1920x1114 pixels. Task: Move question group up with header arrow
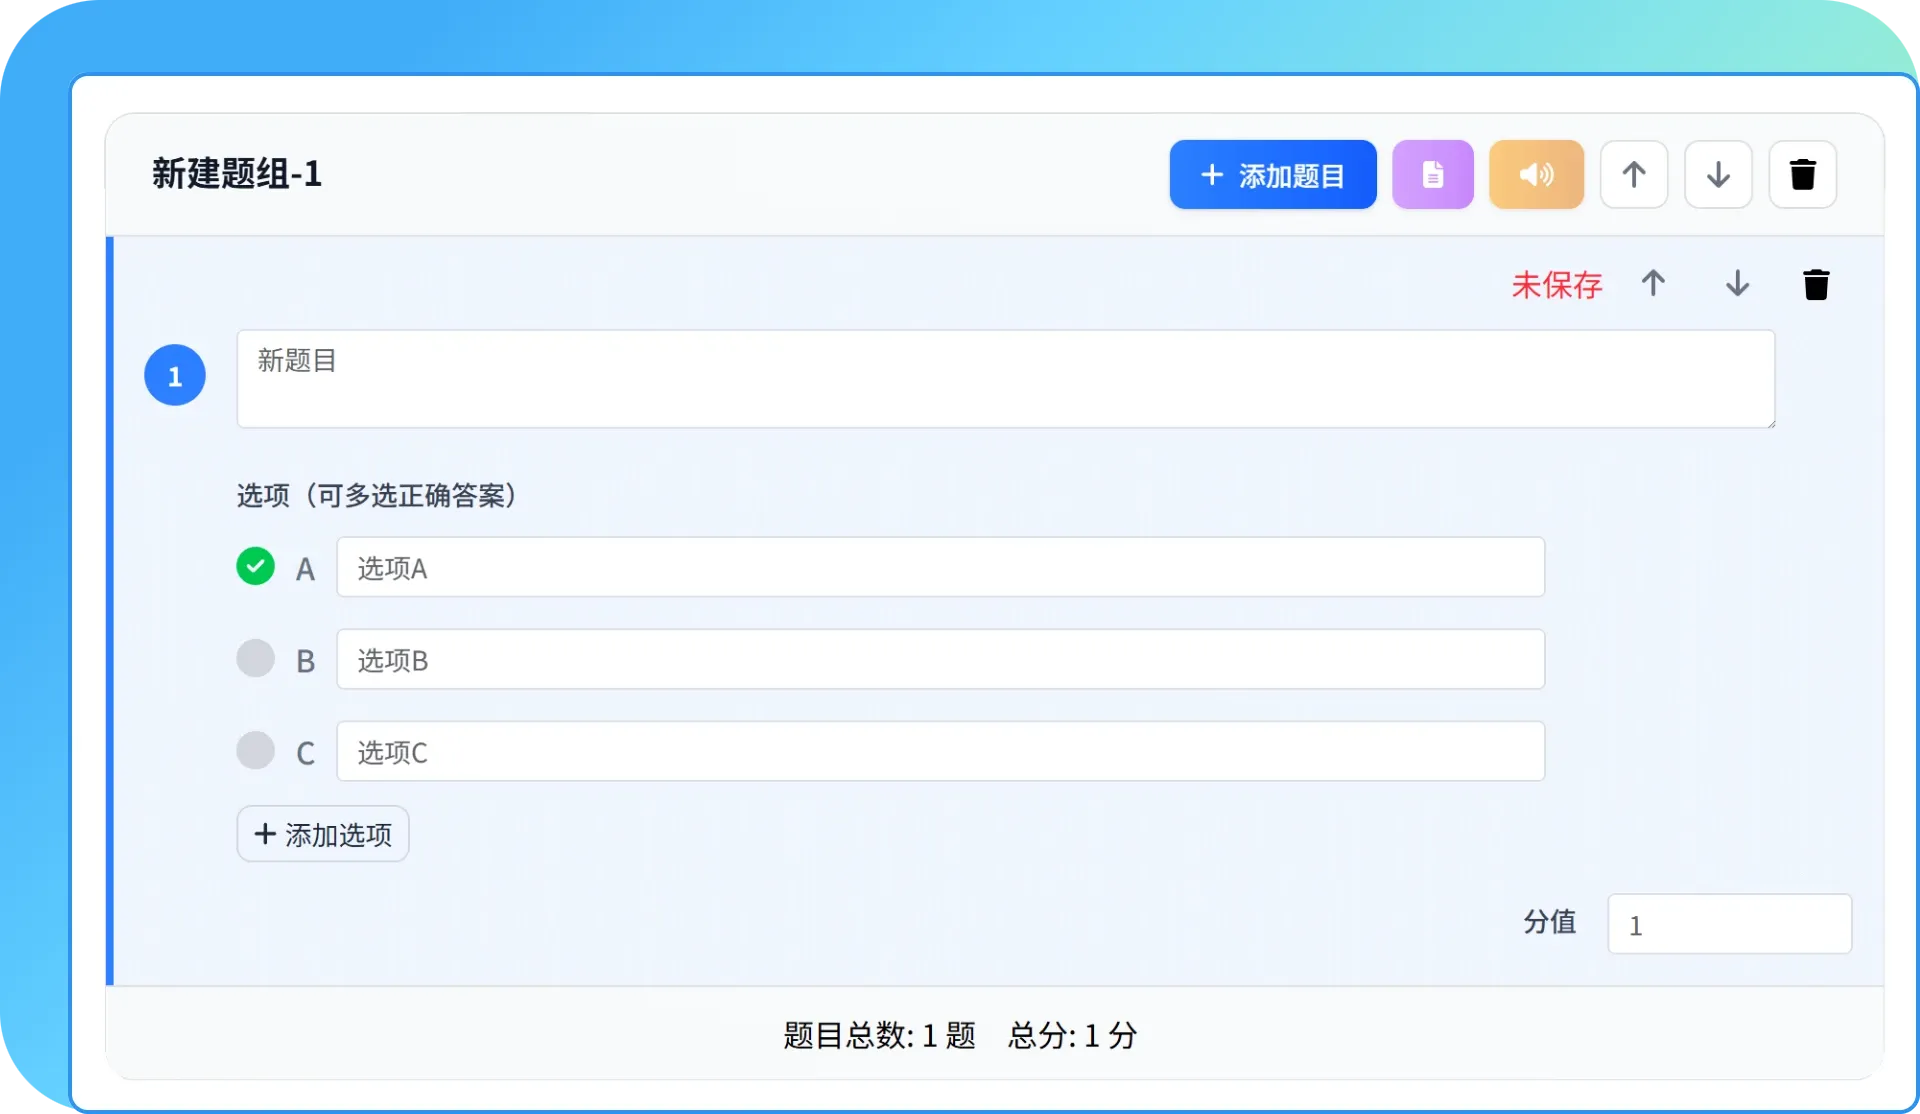[1634, 175]
